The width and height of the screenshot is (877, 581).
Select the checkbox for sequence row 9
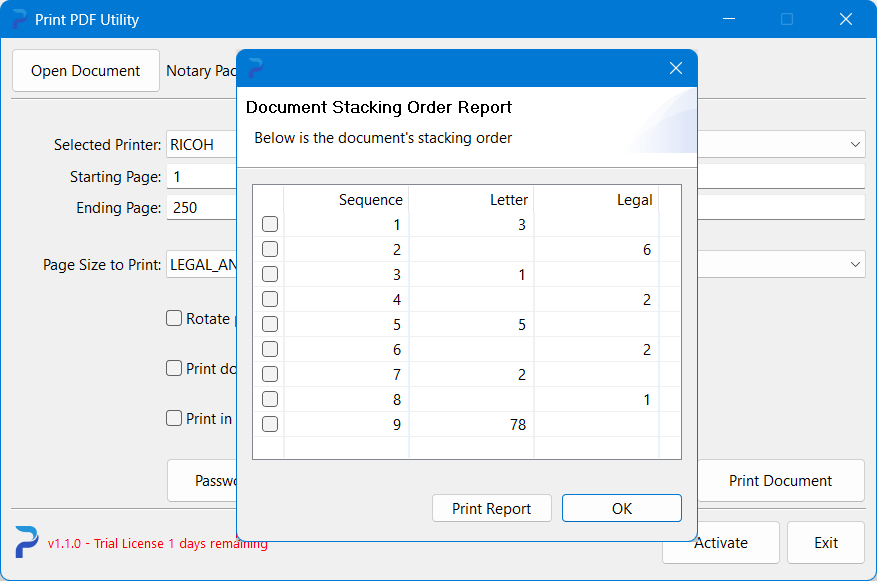tap(270, 424)
